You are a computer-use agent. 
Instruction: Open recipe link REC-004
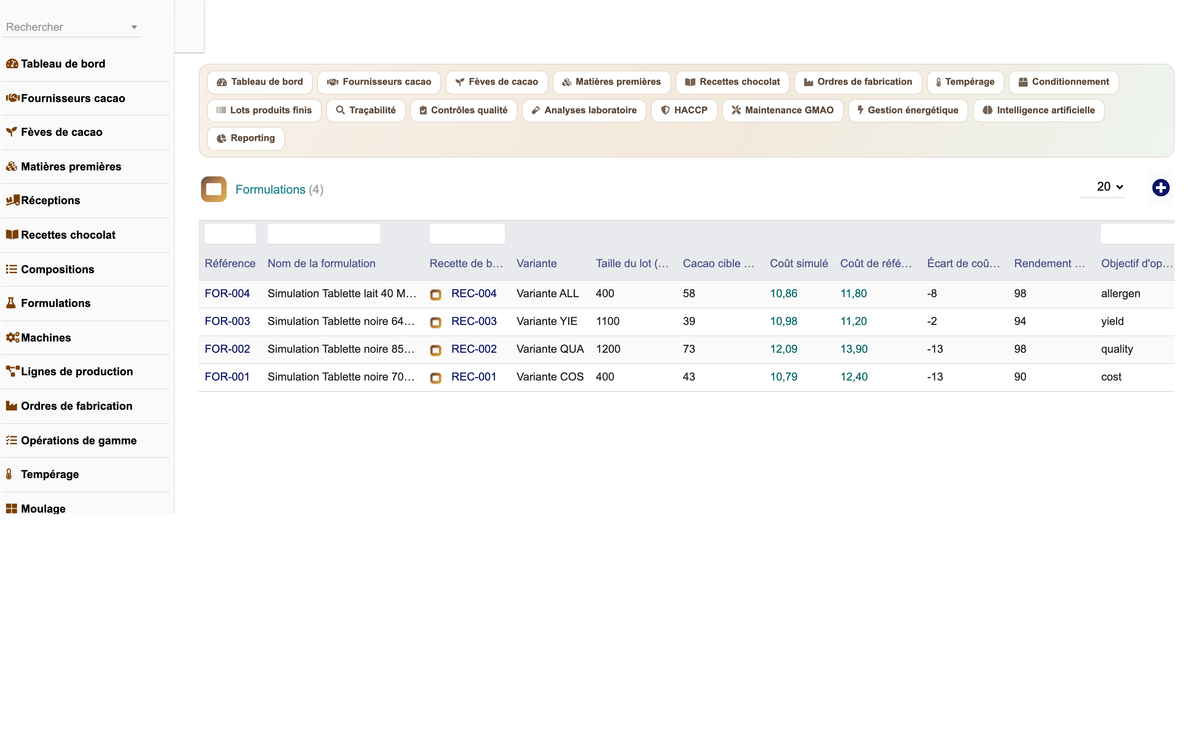474,294
